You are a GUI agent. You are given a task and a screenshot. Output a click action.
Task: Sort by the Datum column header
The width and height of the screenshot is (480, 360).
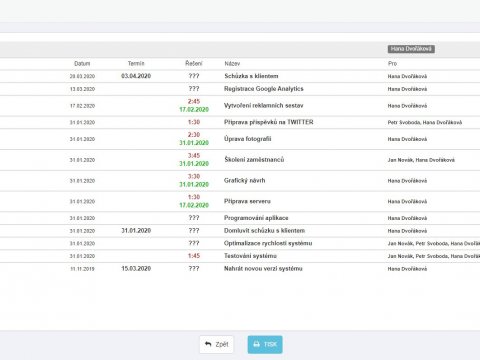click(82, 63)
